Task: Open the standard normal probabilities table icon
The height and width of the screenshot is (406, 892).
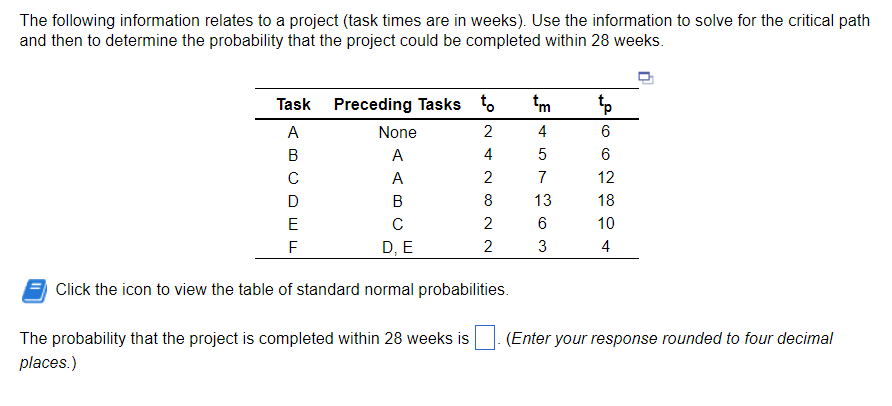Action: click(34, 291)
